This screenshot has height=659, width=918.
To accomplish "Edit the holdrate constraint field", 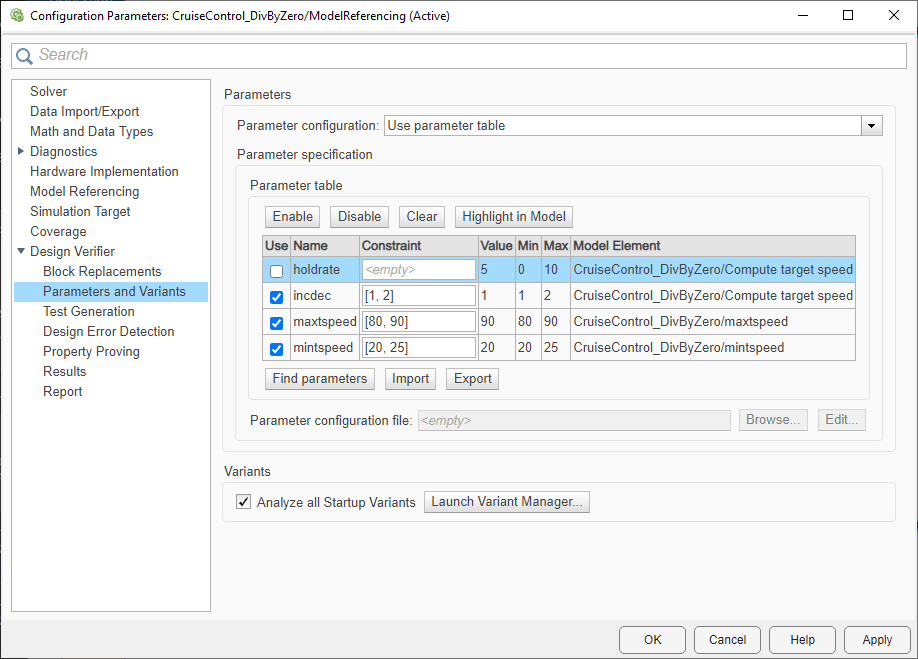I will point(419,270).
